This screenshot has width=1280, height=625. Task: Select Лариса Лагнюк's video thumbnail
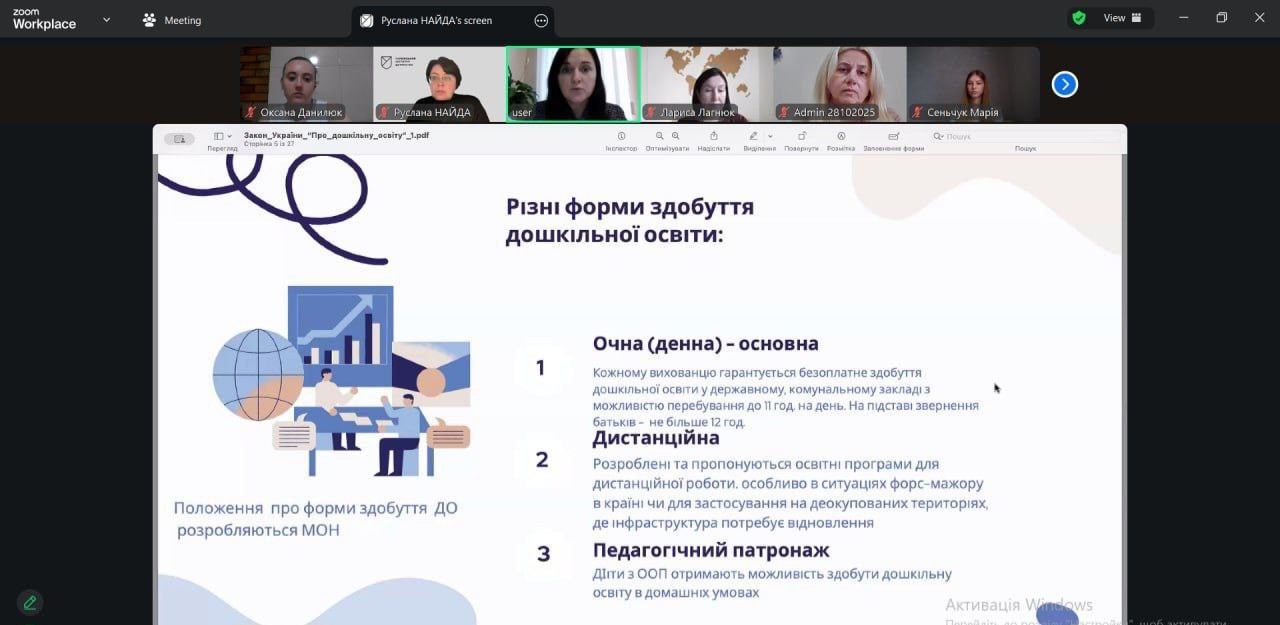(706, 84)
